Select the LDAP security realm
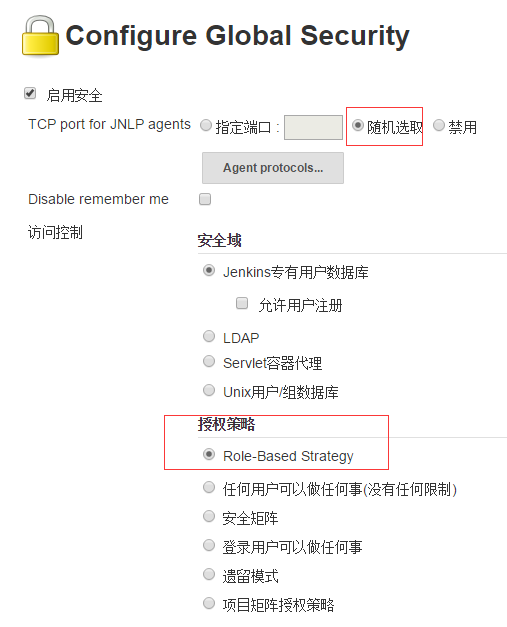507x627 pixels. [209, 336]
